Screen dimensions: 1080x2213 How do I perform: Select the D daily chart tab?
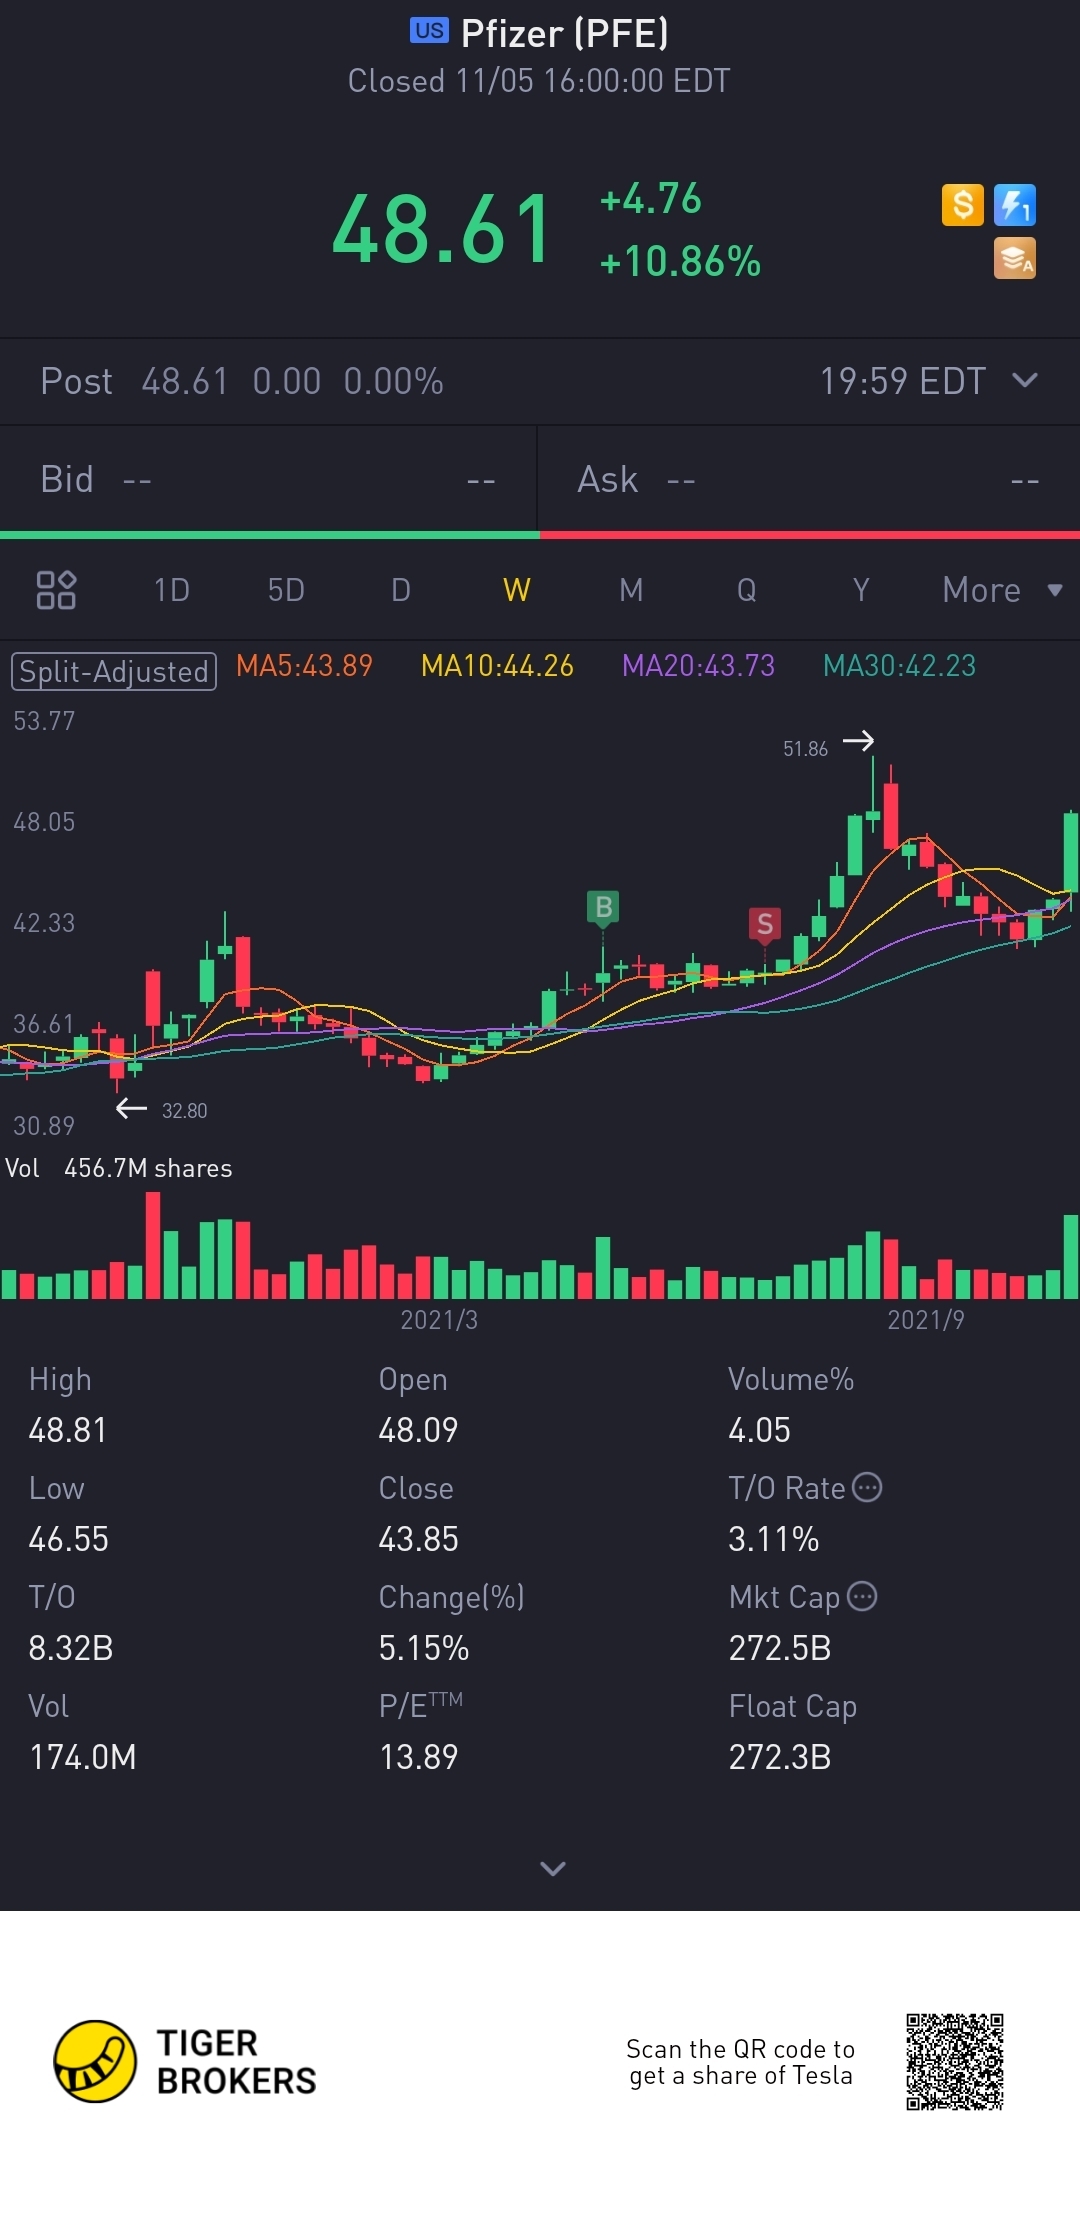point(401,590)
